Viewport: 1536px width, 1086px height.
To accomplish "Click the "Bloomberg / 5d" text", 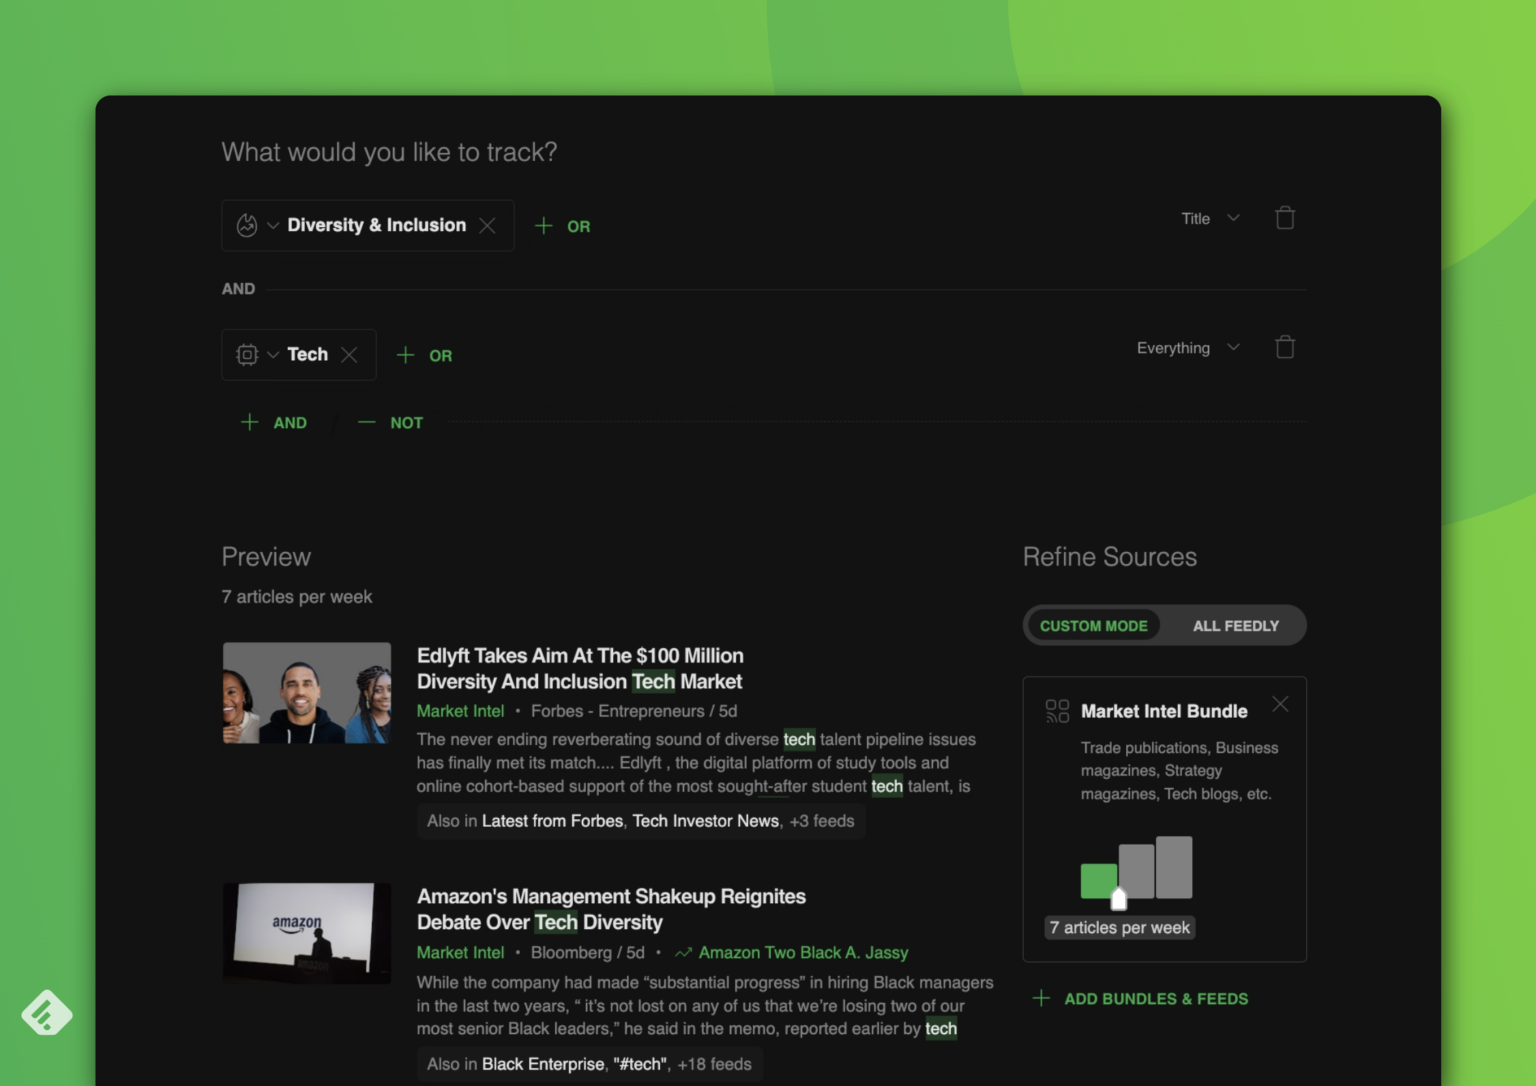I will point(588,953).
